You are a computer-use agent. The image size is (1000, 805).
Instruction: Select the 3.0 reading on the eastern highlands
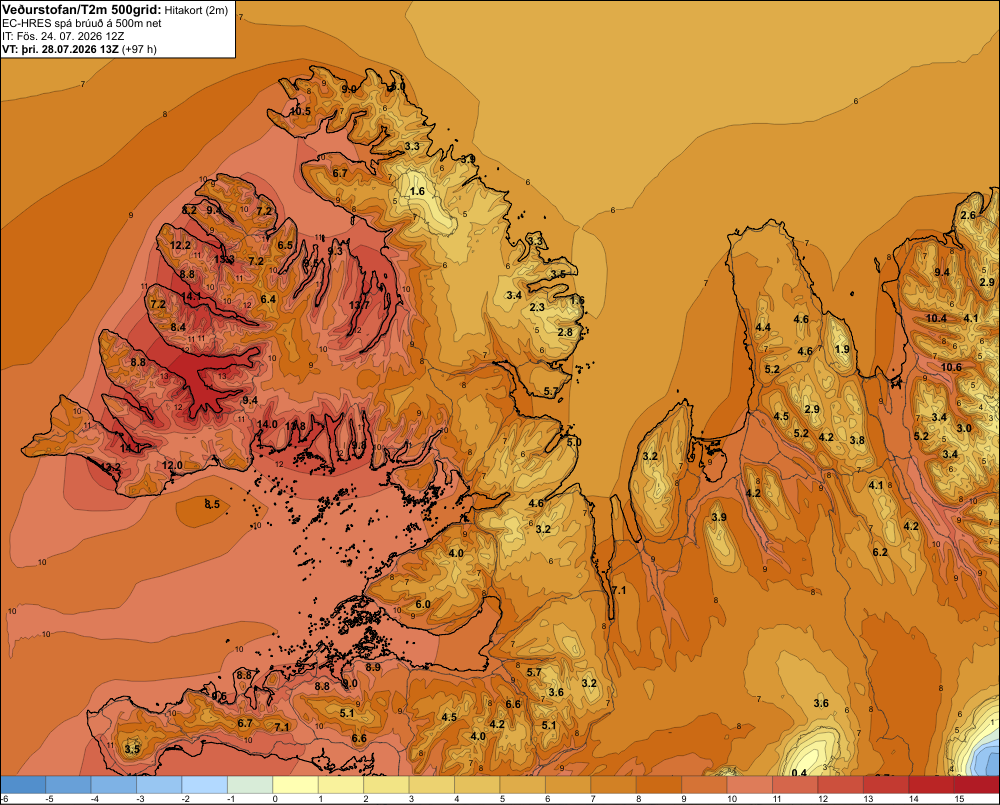[x=964, y=428]
